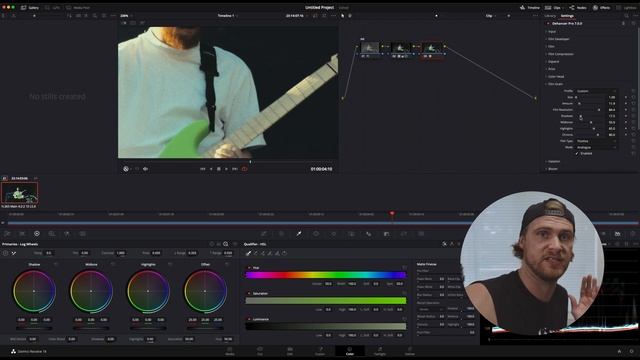Toggle the Timeline panel button
640x360 pixels.
pos(530,7)
